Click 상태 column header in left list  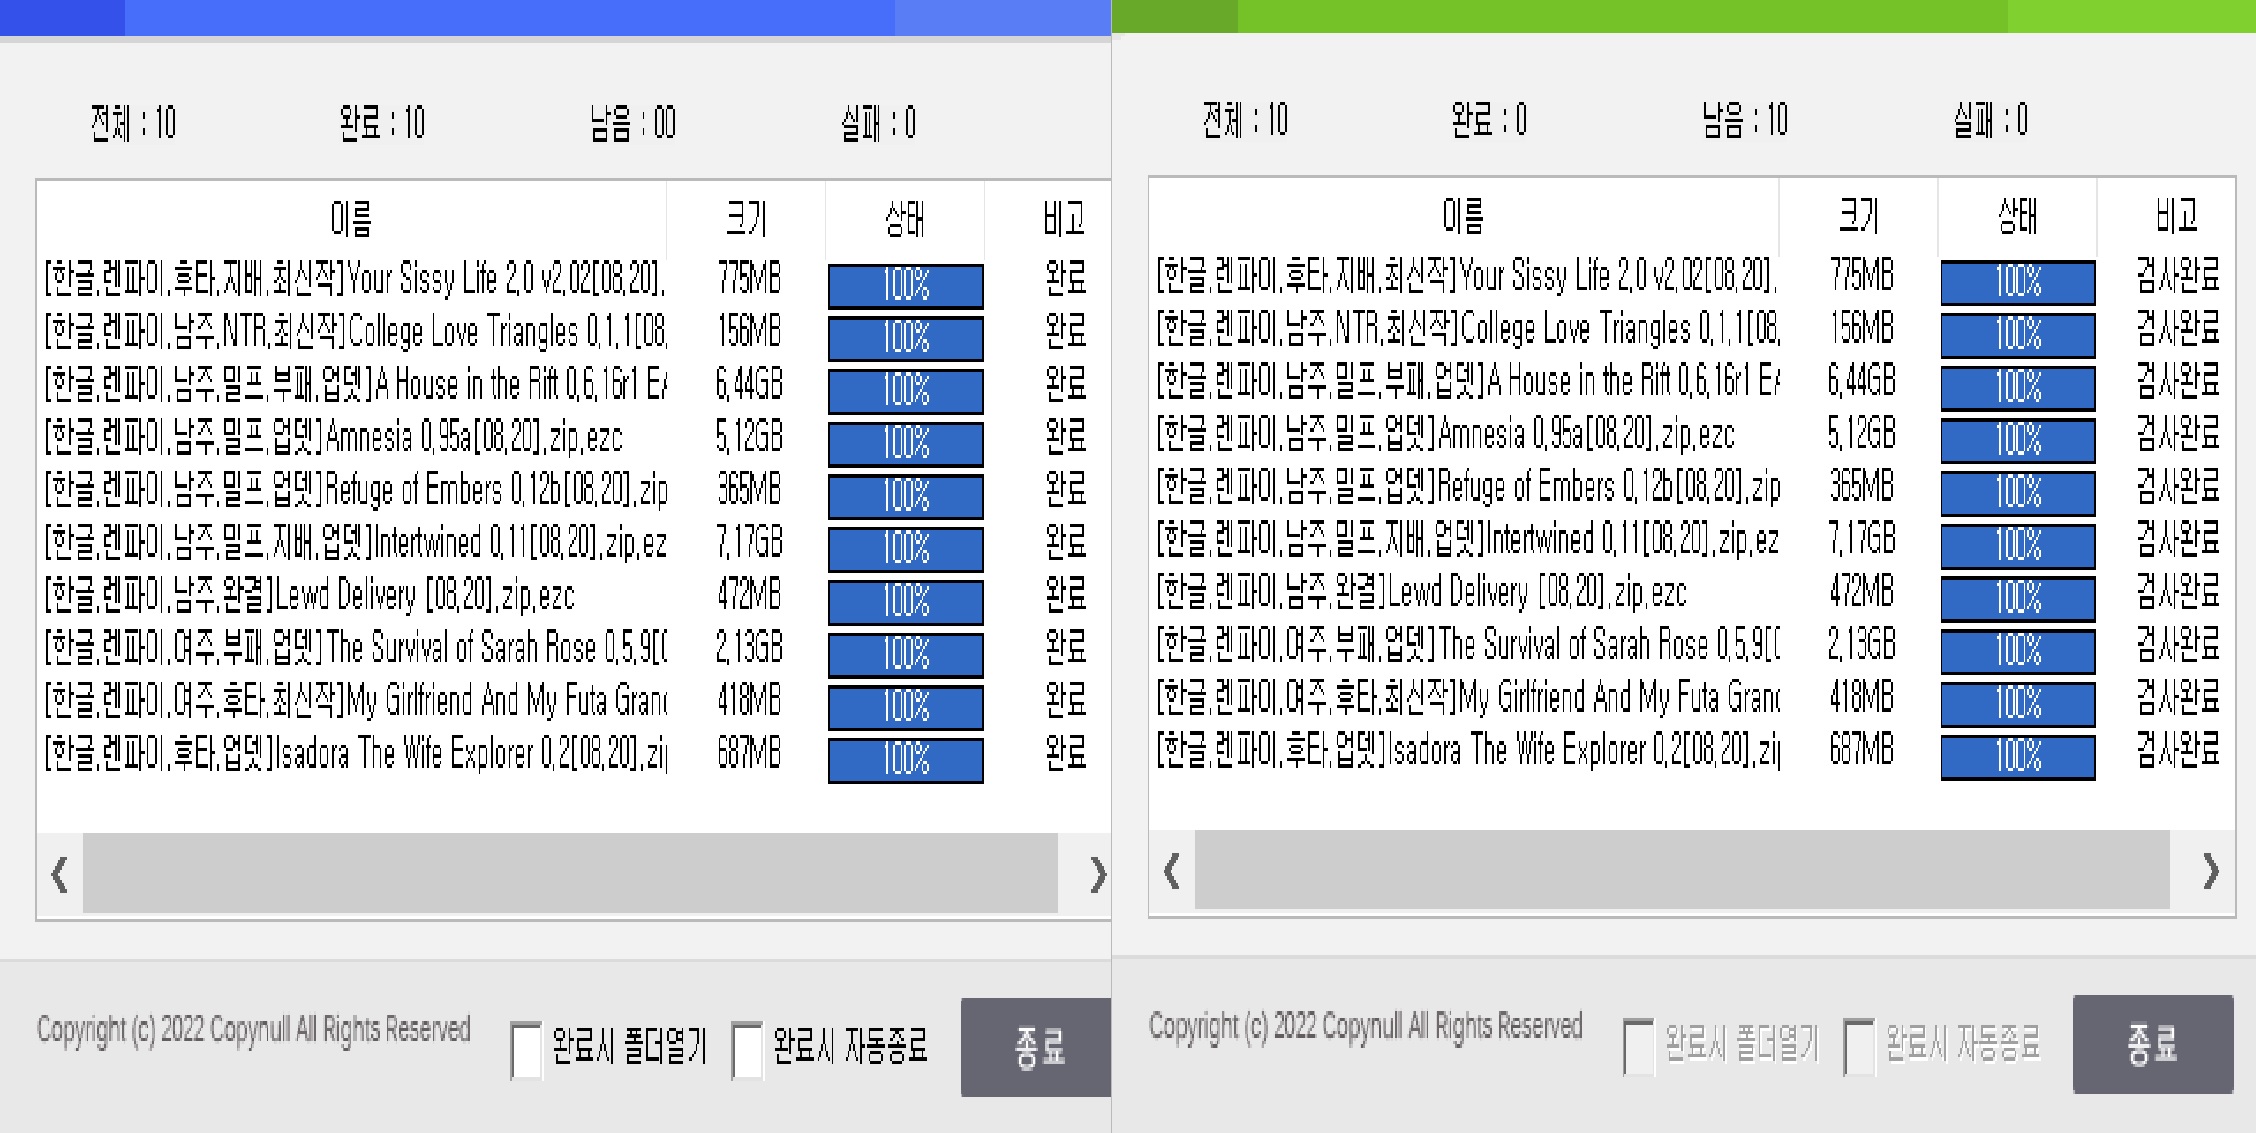tap(905, 217)
